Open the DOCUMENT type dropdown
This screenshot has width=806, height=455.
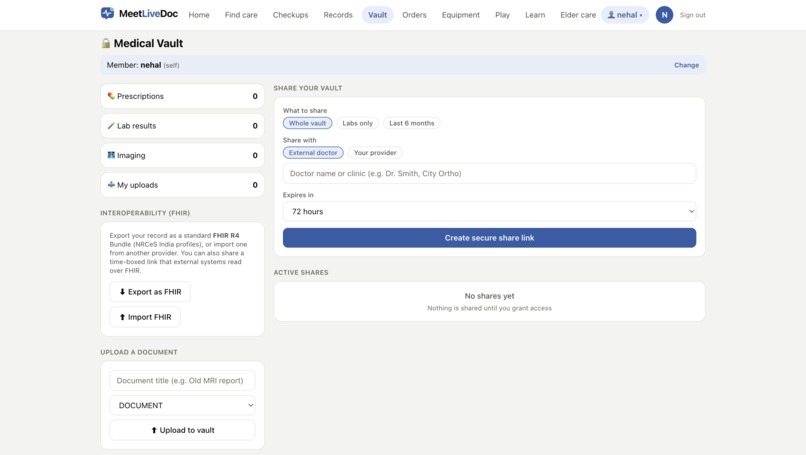[x=182, y=405]
